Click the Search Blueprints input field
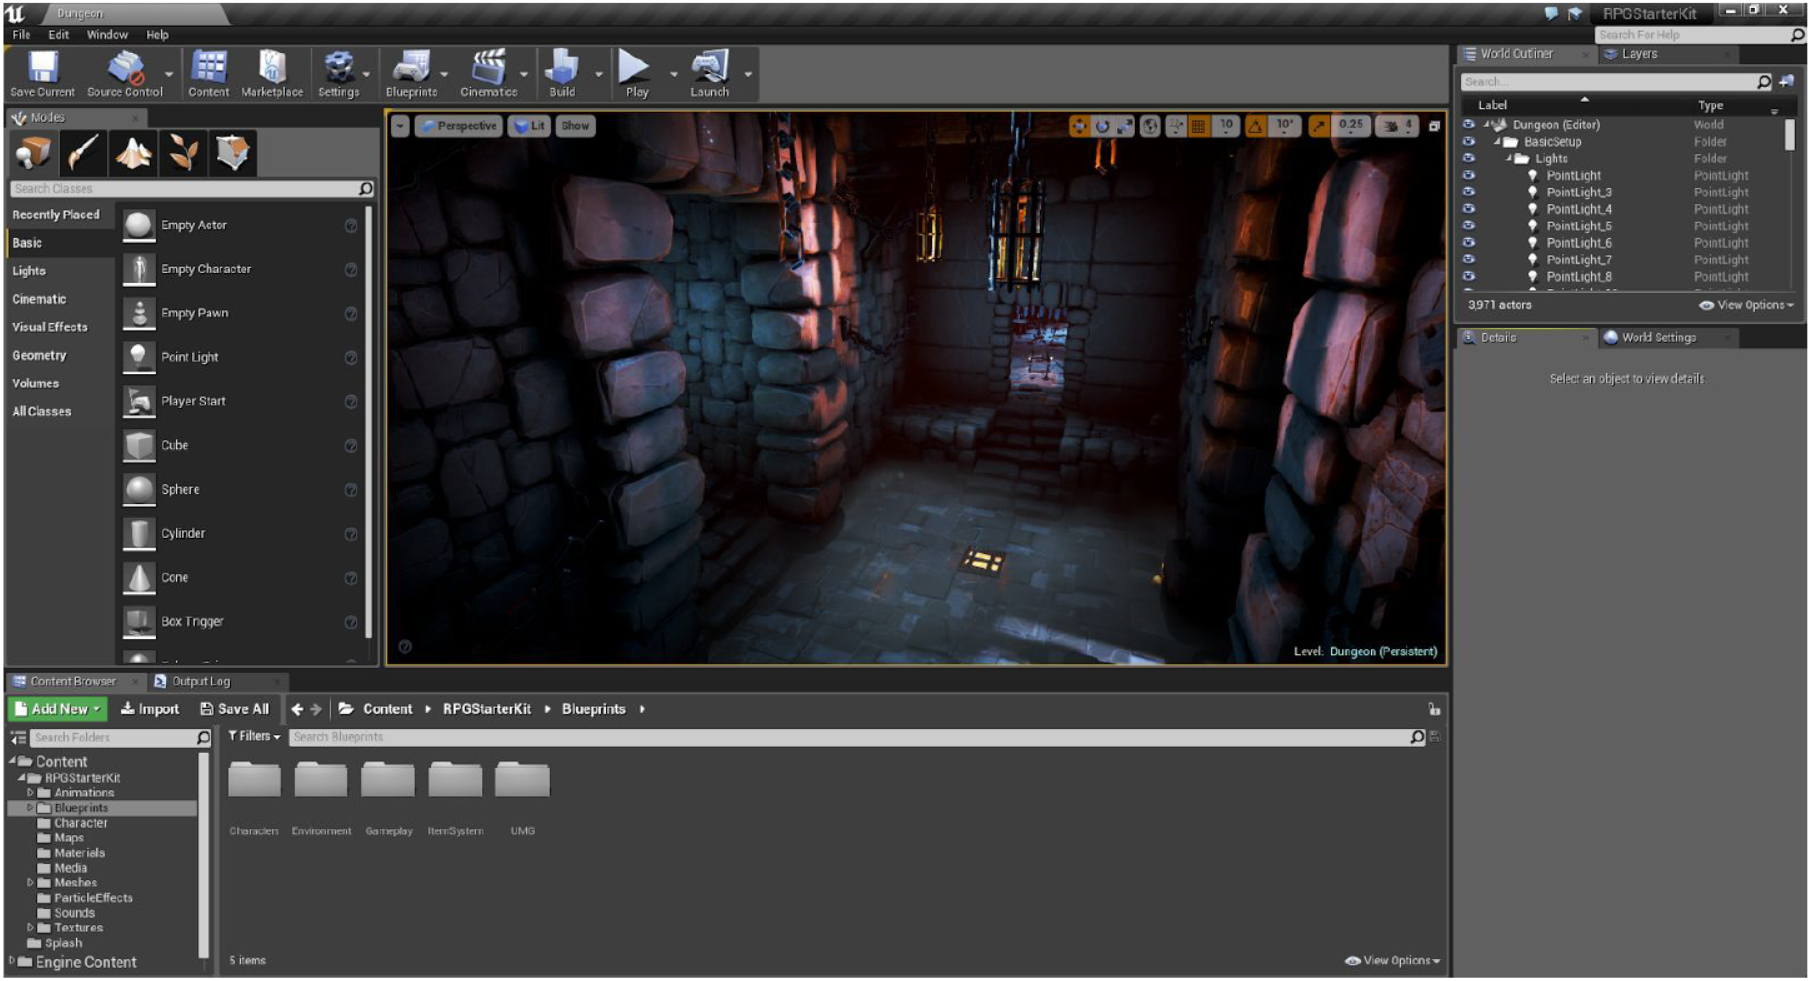Viewport: 1813px width, 981px height. 848,737
